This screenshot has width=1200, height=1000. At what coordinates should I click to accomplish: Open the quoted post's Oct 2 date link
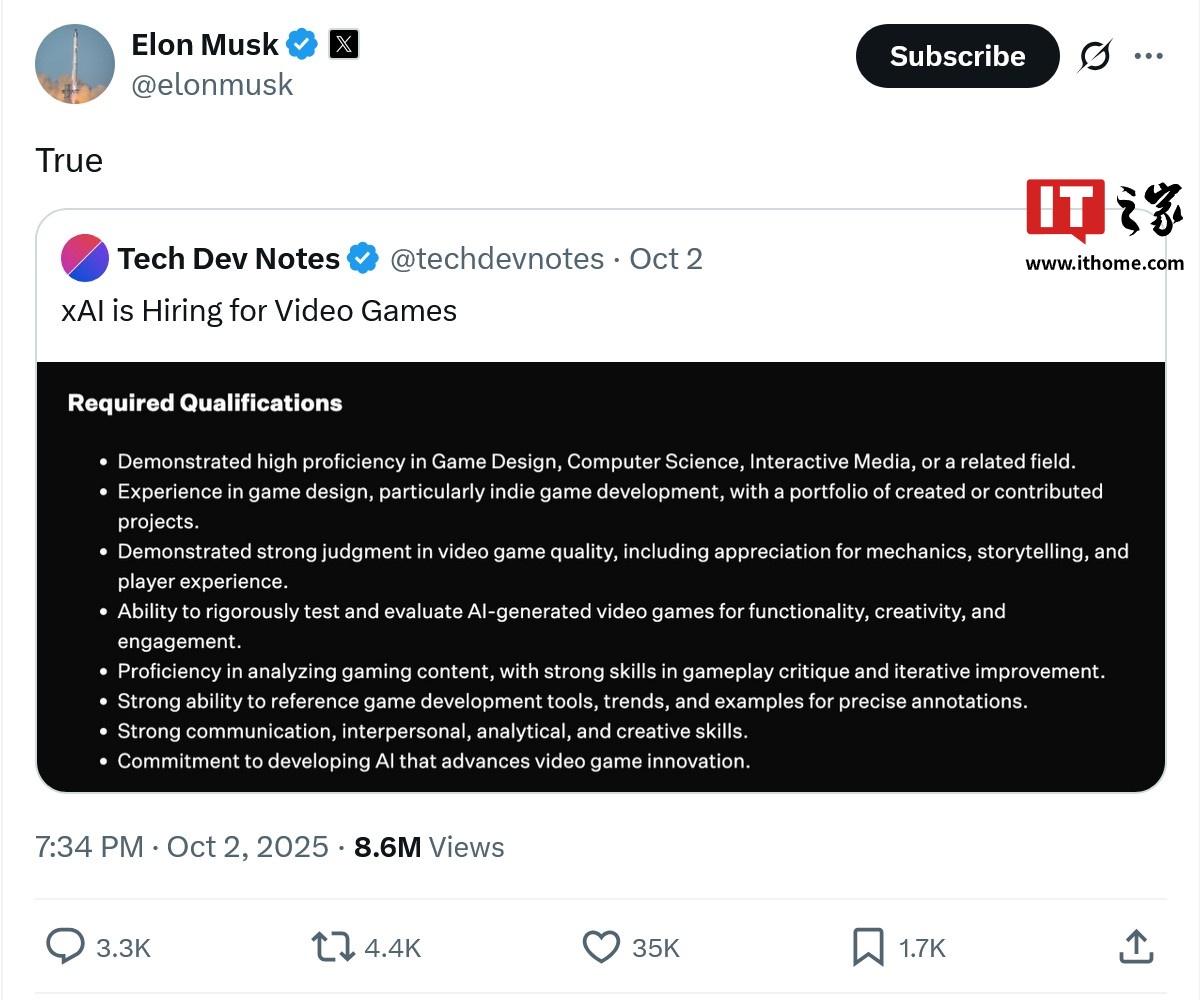pos(666,259)
